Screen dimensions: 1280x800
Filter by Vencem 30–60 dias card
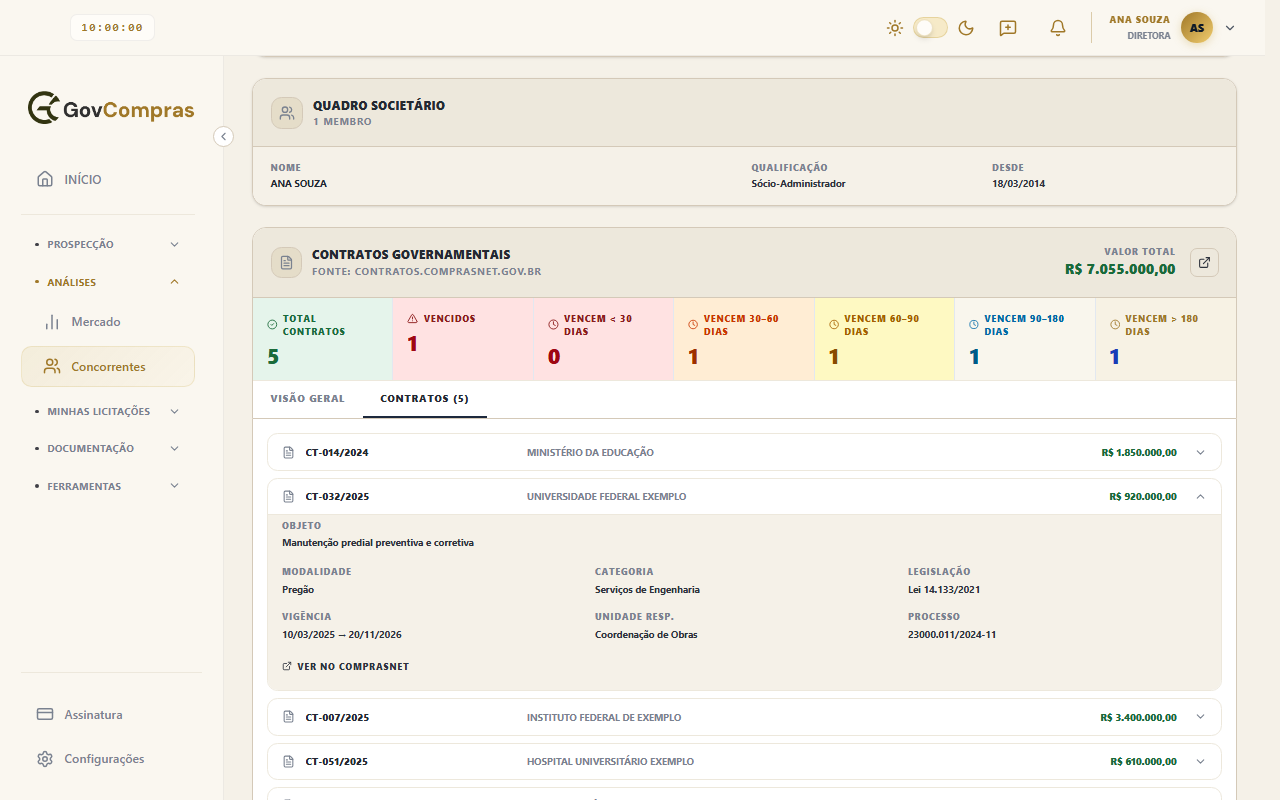[x=744, y=339]
